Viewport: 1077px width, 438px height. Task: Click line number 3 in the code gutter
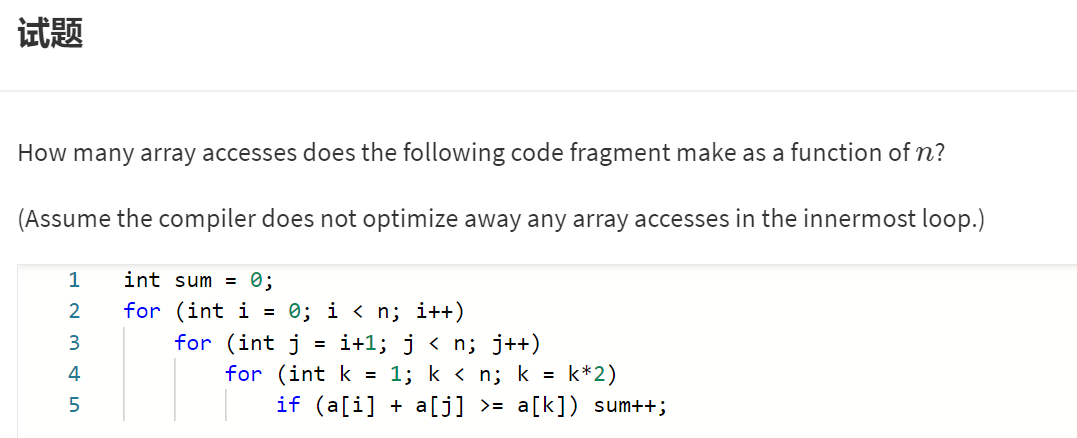coord(74,343)
